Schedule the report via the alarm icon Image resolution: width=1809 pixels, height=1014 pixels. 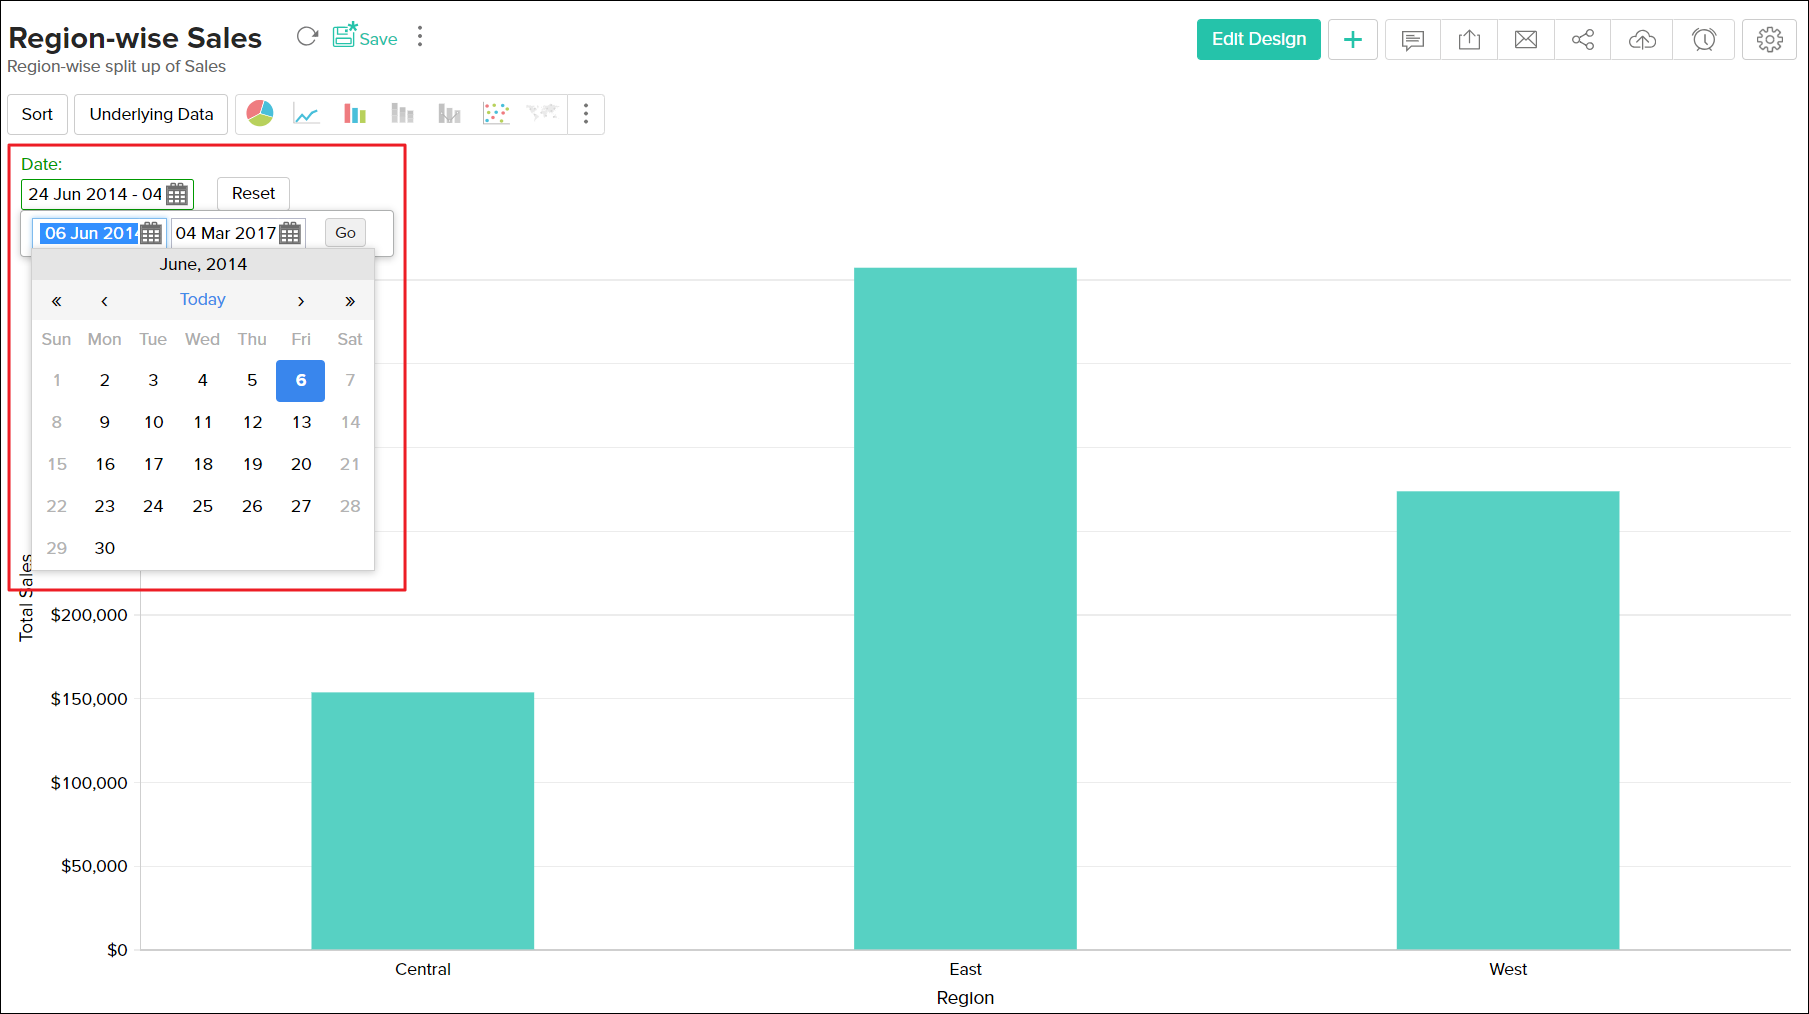(x=1704, y=39)
